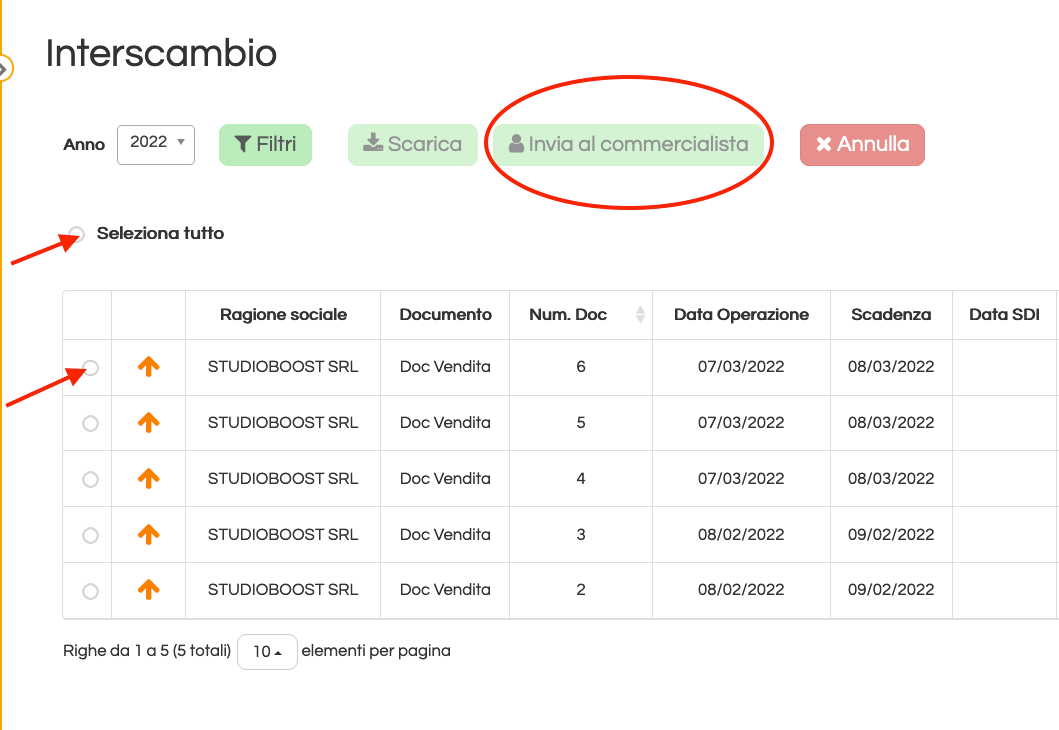The image size is (1059, 730).
Task: Click operation date 07/03/2022 of document 5
Action: click(x=741, y=423)
